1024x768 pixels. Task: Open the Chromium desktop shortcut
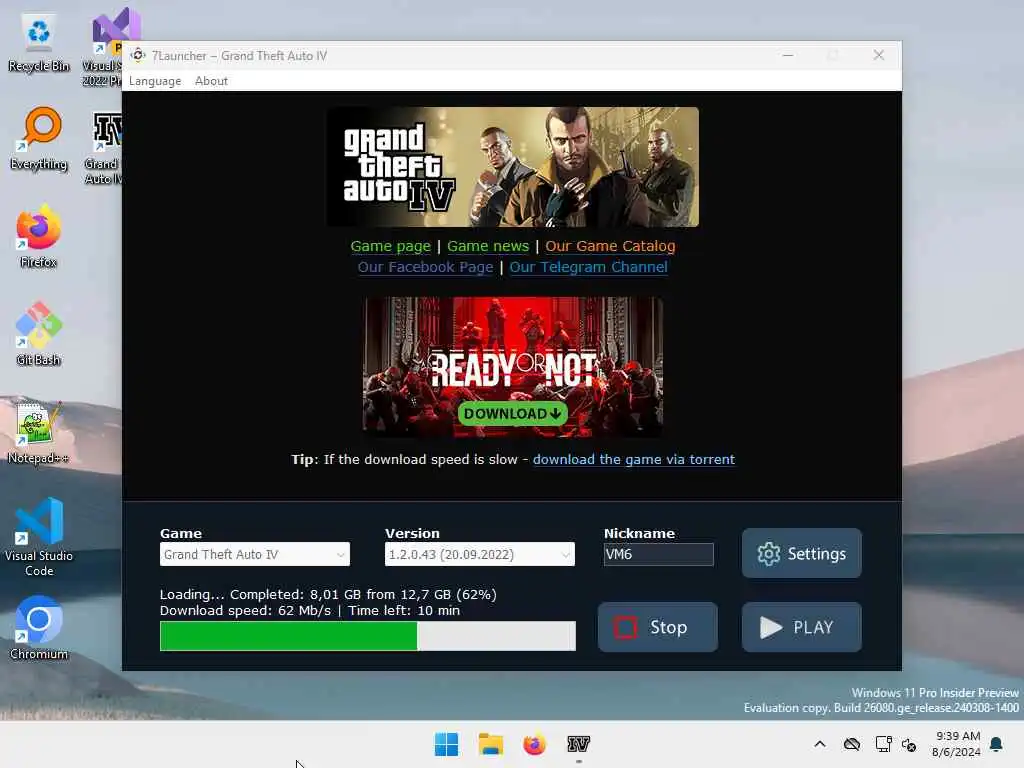tap(39, 628)
